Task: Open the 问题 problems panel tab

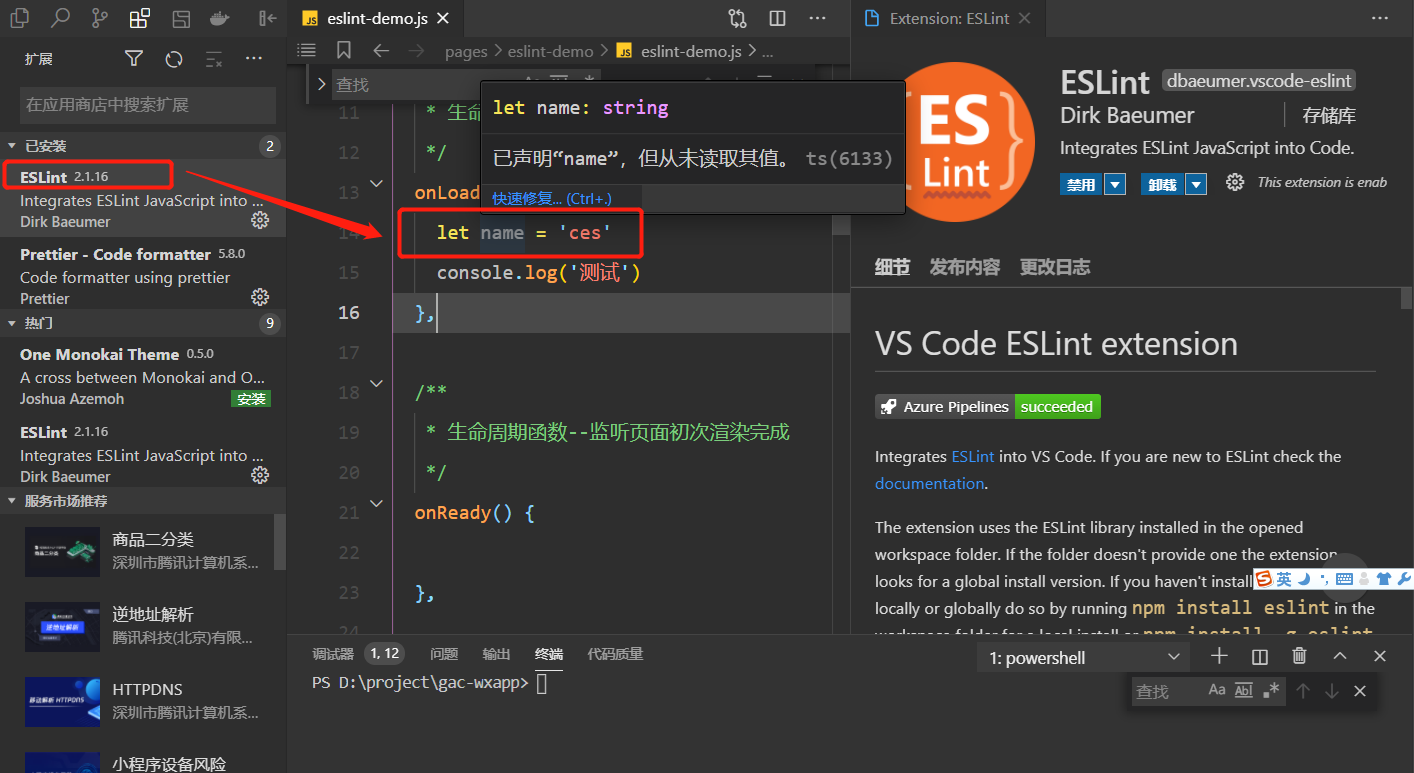Action: (444, 654)
